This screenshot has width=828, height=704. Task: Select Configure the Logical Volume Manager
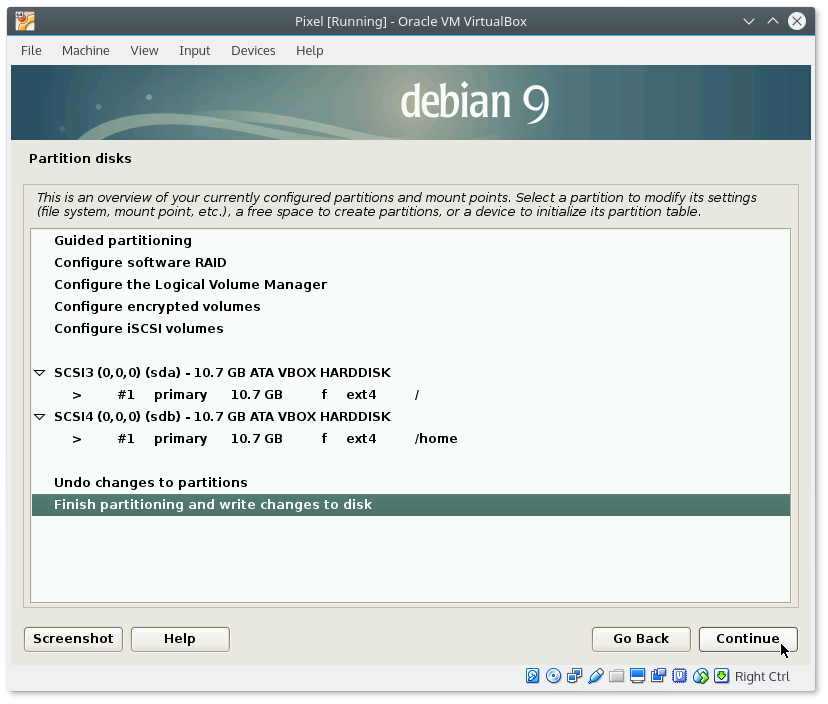pyautogui.click(x=411, y=285)
